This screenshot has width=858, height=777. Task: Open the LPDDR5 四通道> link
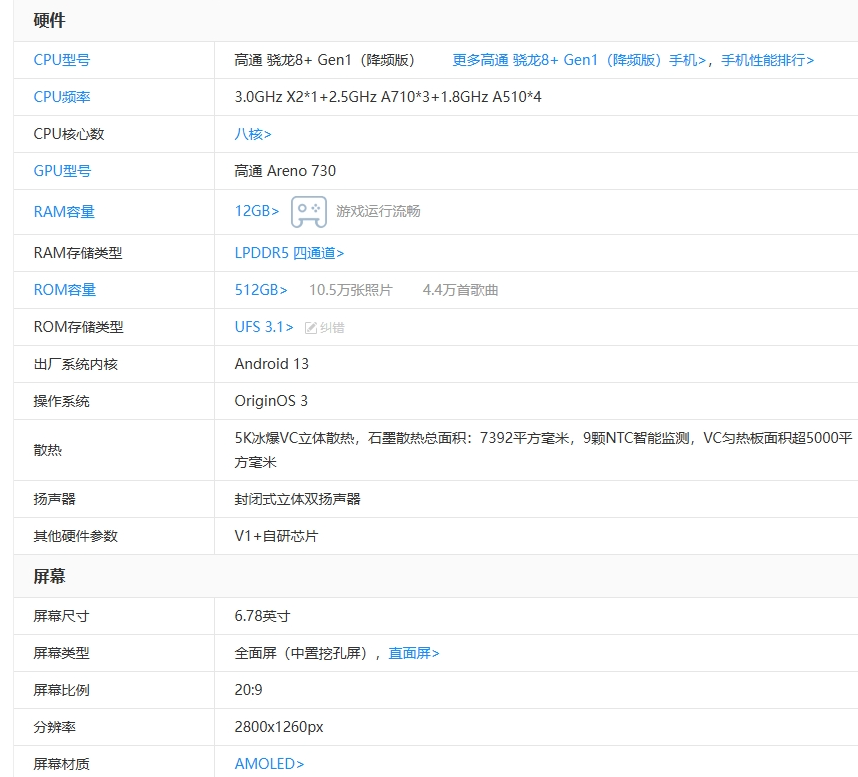289,253
